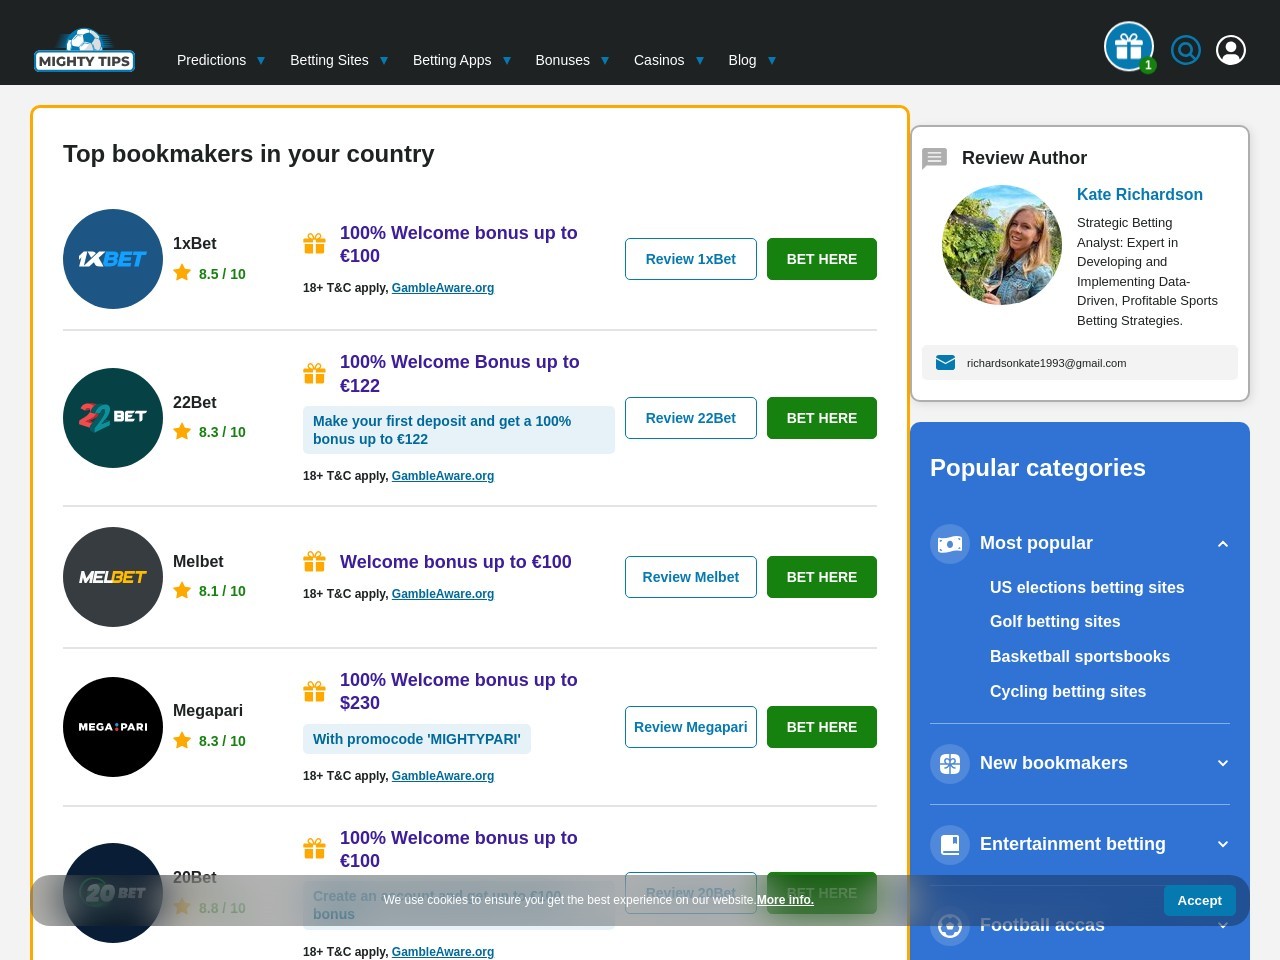Click the New bookmakers gift icon

point(950,764)
